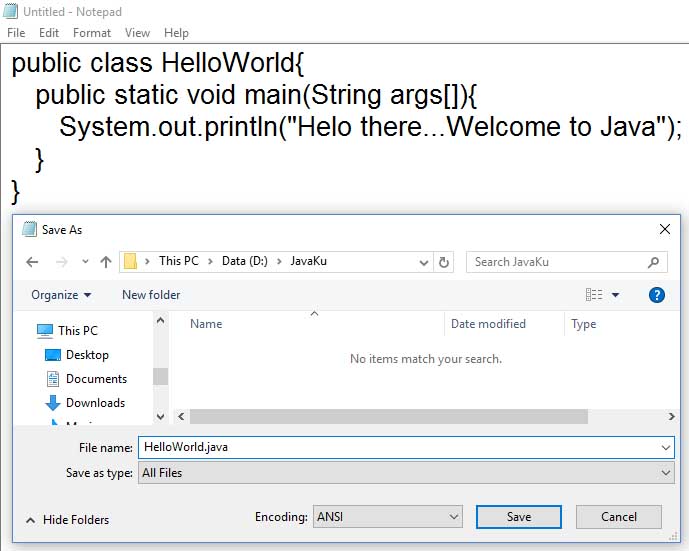
Task: Click the Notepad window title icon
Action: [11, 11]
